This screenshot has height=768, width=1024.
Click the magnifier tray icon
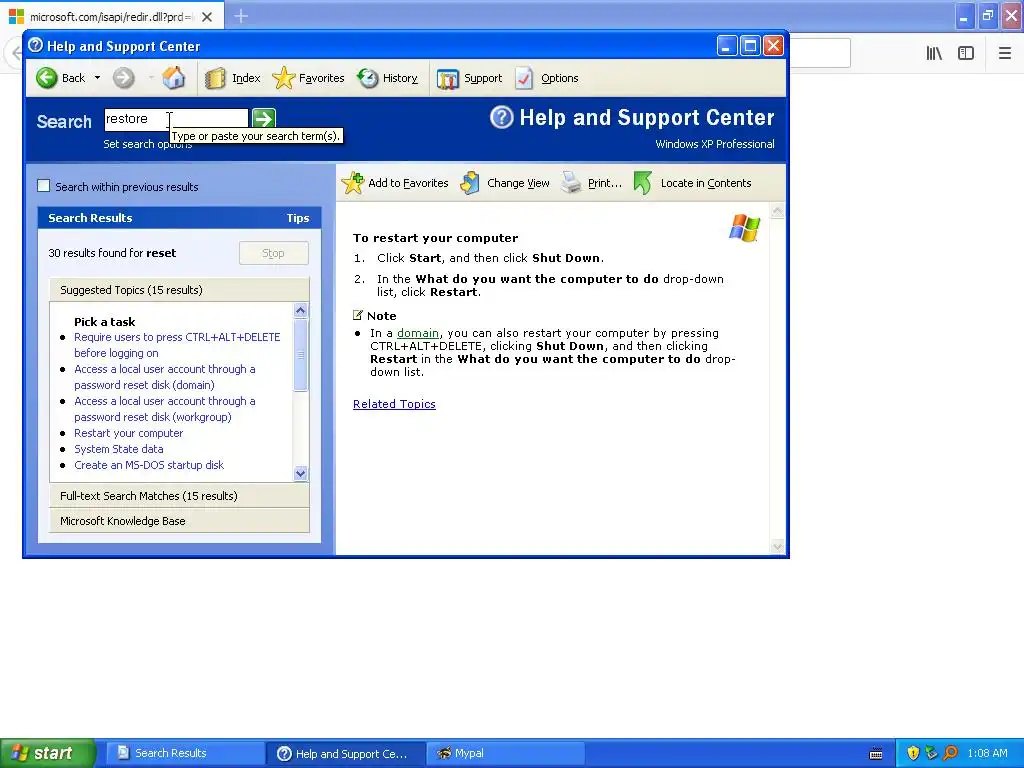[x=950, y=753]
